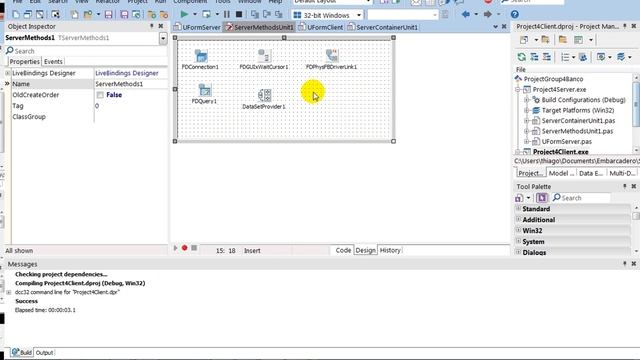640x360 pixels.
Task: Click the Add to Project toolbar icon
Action: [152, 15]
